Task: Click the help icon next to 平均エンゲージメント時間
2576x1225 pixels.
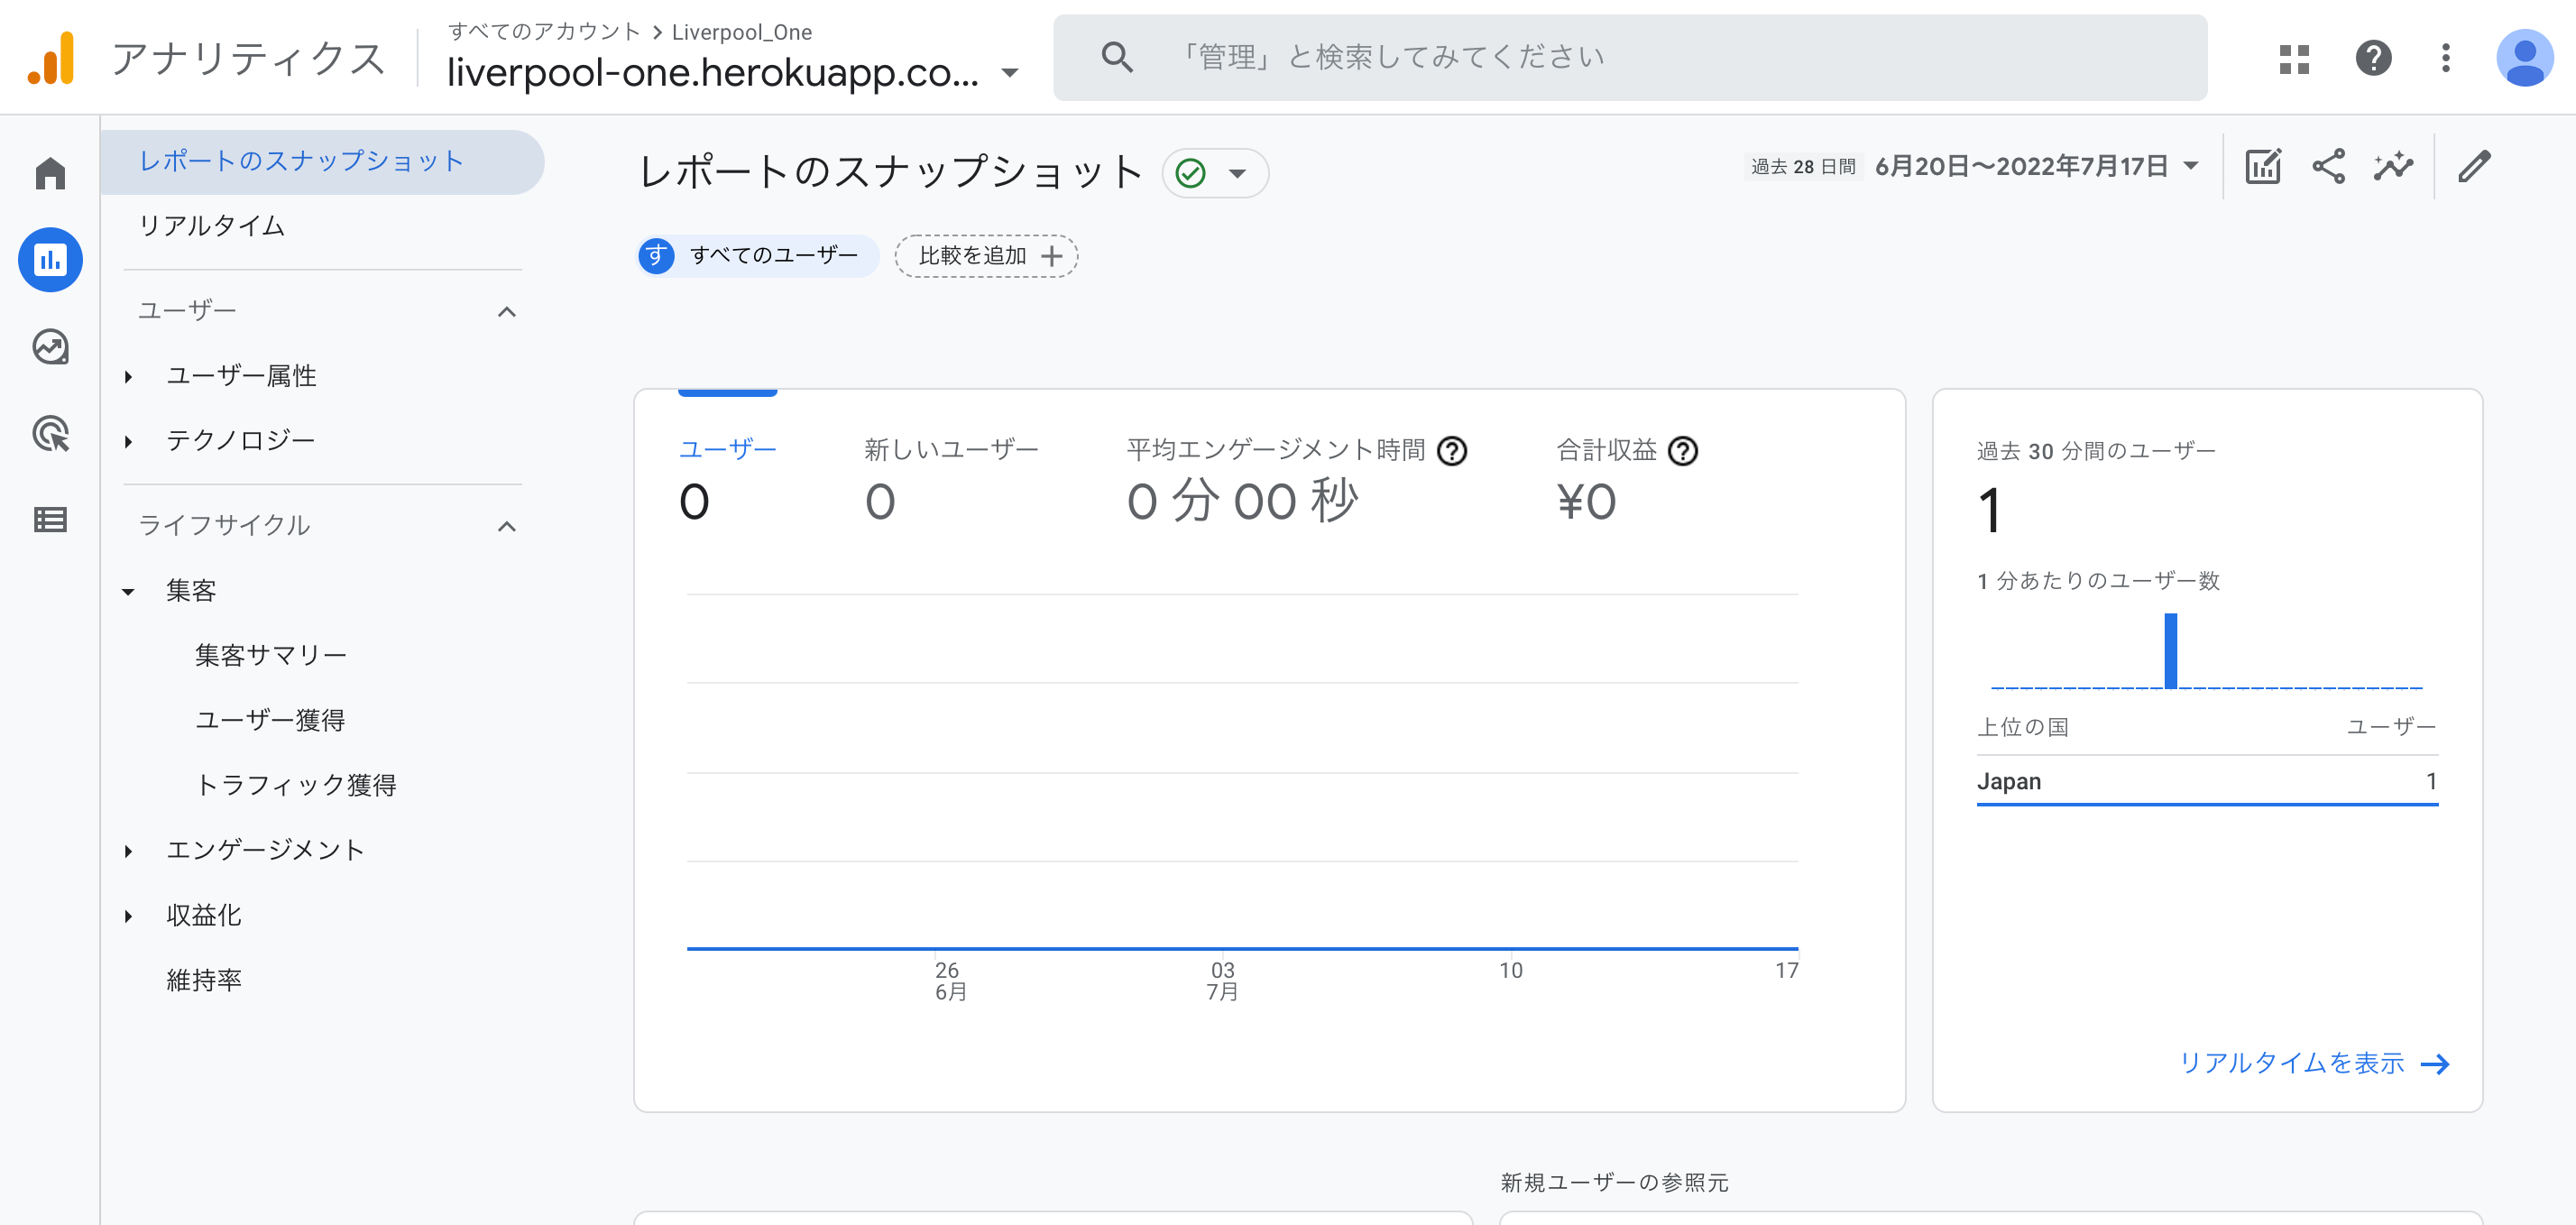Action: [x=1452, y=452]
